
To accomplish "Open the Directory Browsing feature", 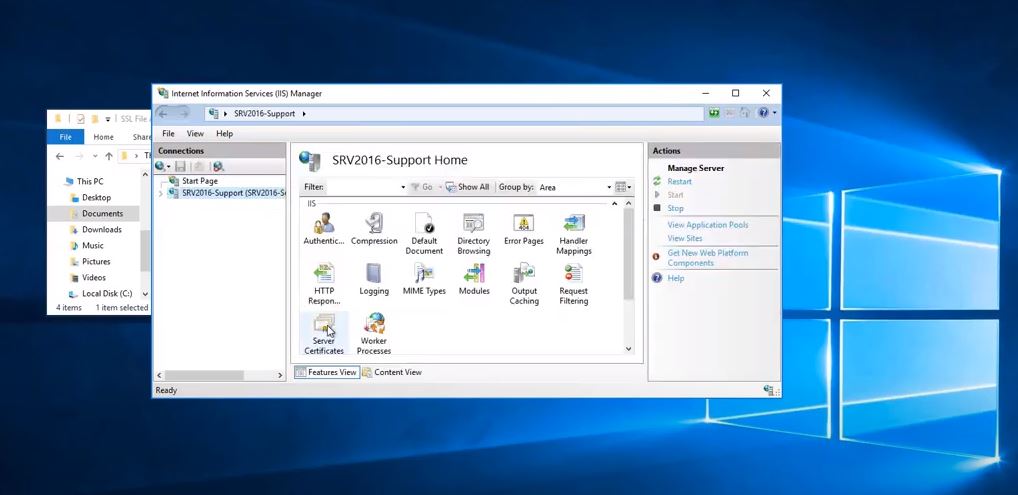I will click(x=474, y=234).
